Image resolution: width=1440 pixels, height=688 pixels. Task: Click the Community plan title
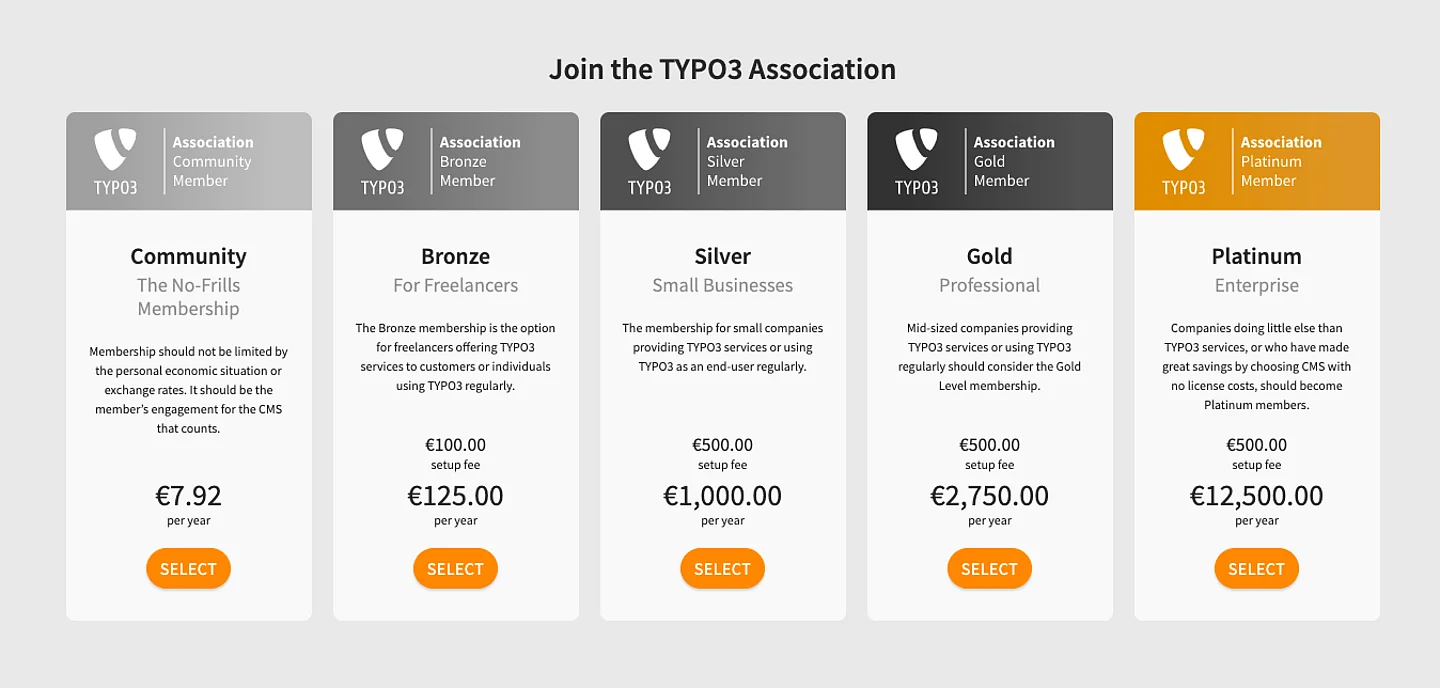click(188, 256)
